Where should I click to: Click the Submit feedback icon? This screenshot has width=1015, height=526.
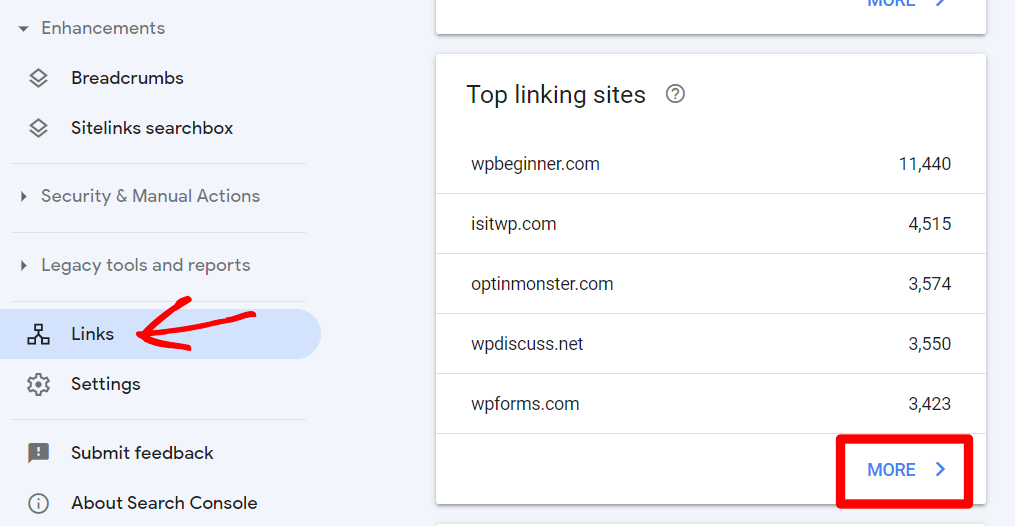pos(38,453)
